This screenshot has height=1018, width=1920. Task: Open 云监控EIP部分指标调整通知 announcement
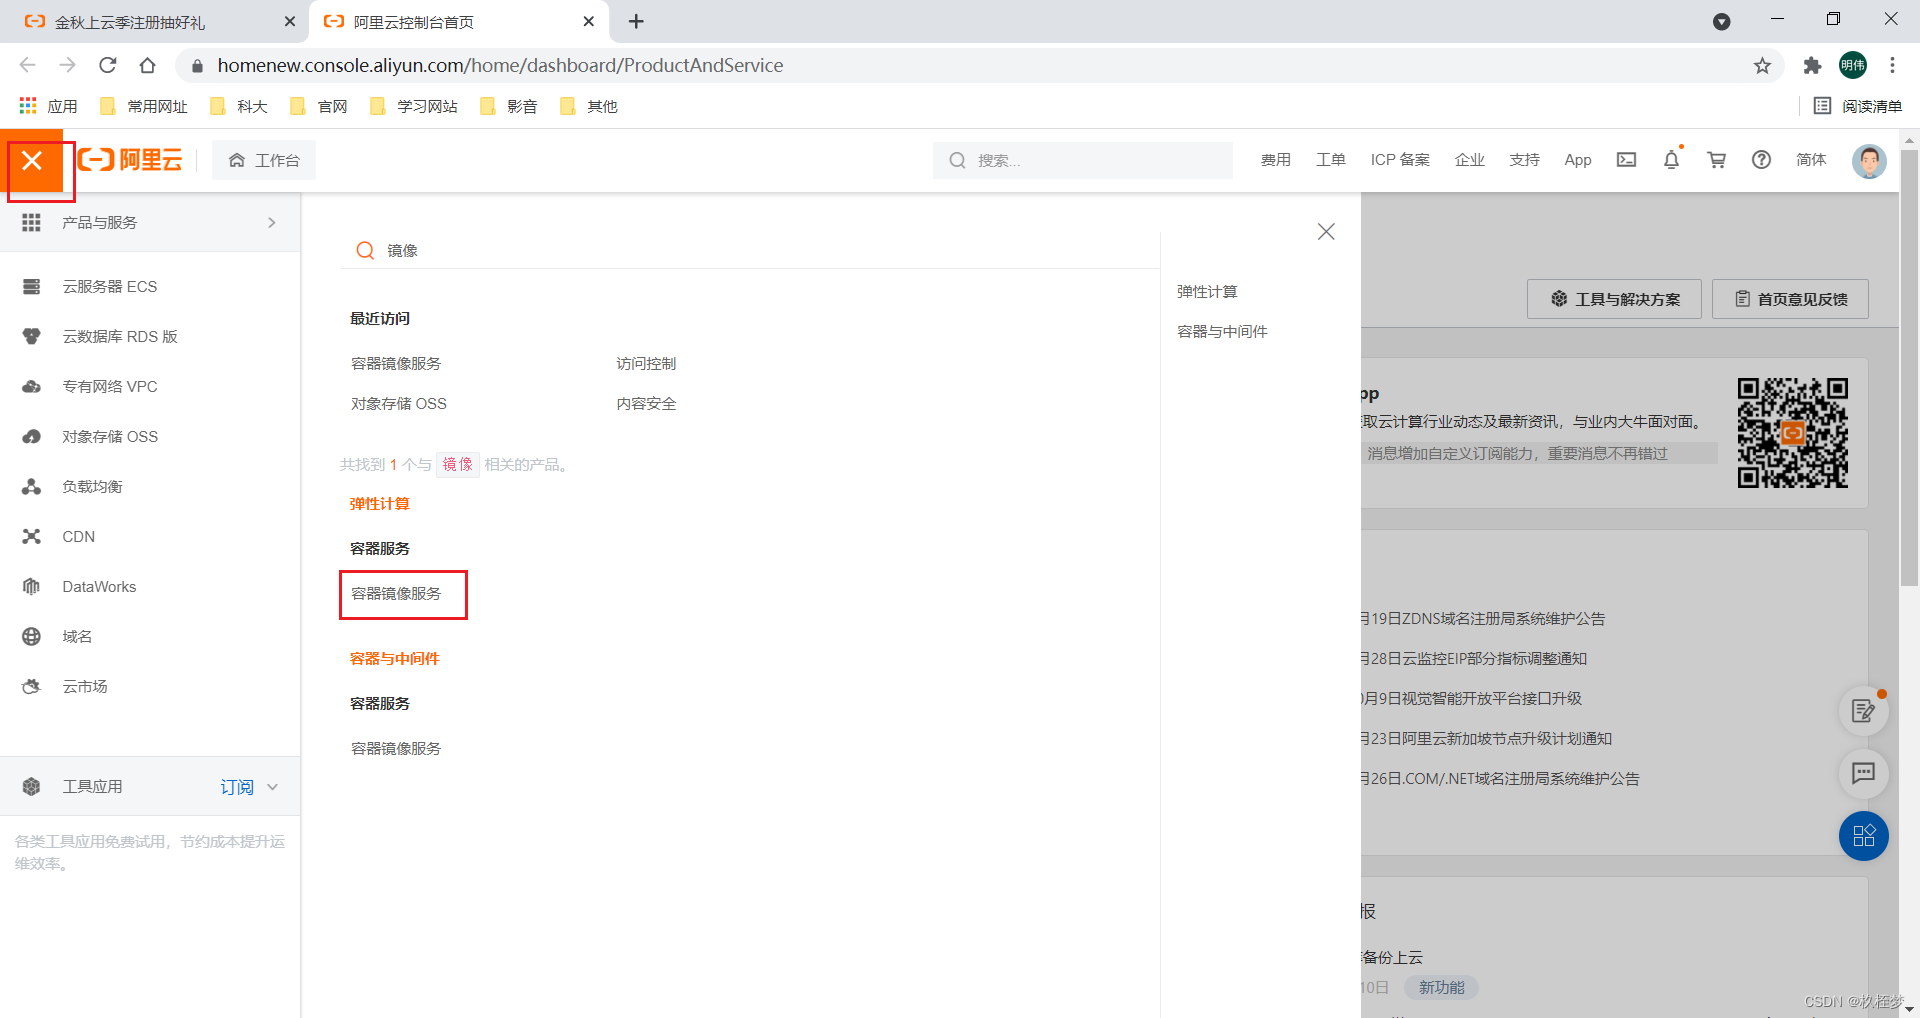[x=1475, y=658]
